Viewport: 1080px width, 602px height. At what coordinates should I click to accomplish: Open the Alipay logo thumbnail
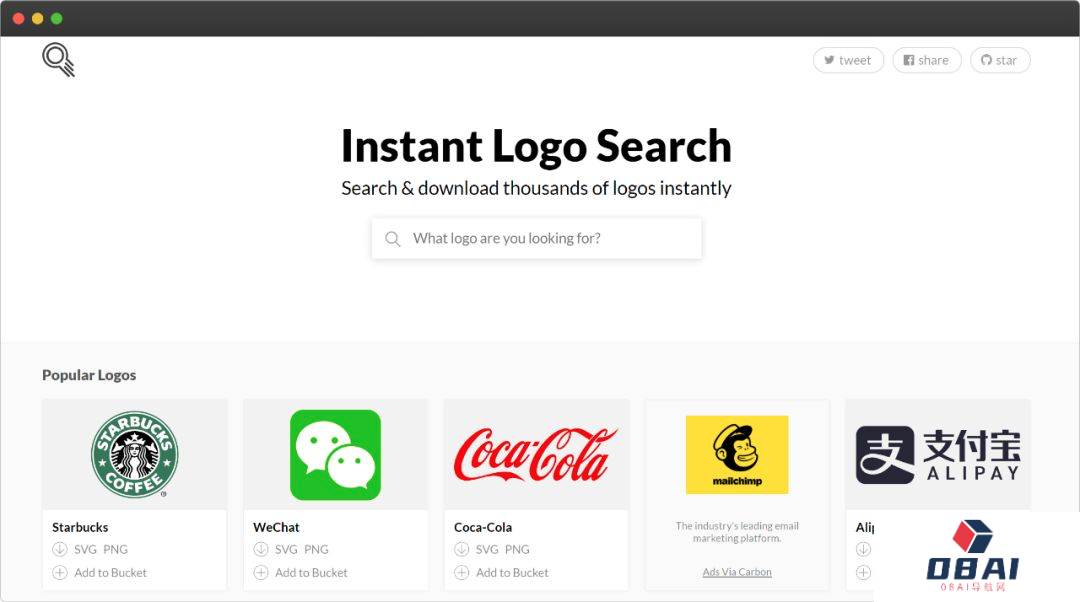click(x=938, y=455)
